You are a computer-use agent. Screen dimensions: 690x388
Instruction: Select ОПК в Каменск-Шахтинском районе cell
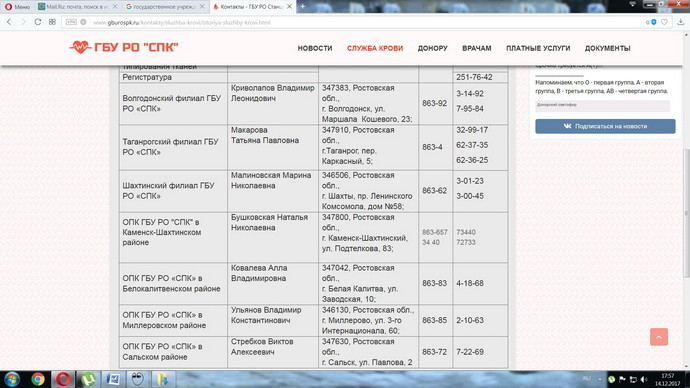pyautogui.click(x=173, y=238)
